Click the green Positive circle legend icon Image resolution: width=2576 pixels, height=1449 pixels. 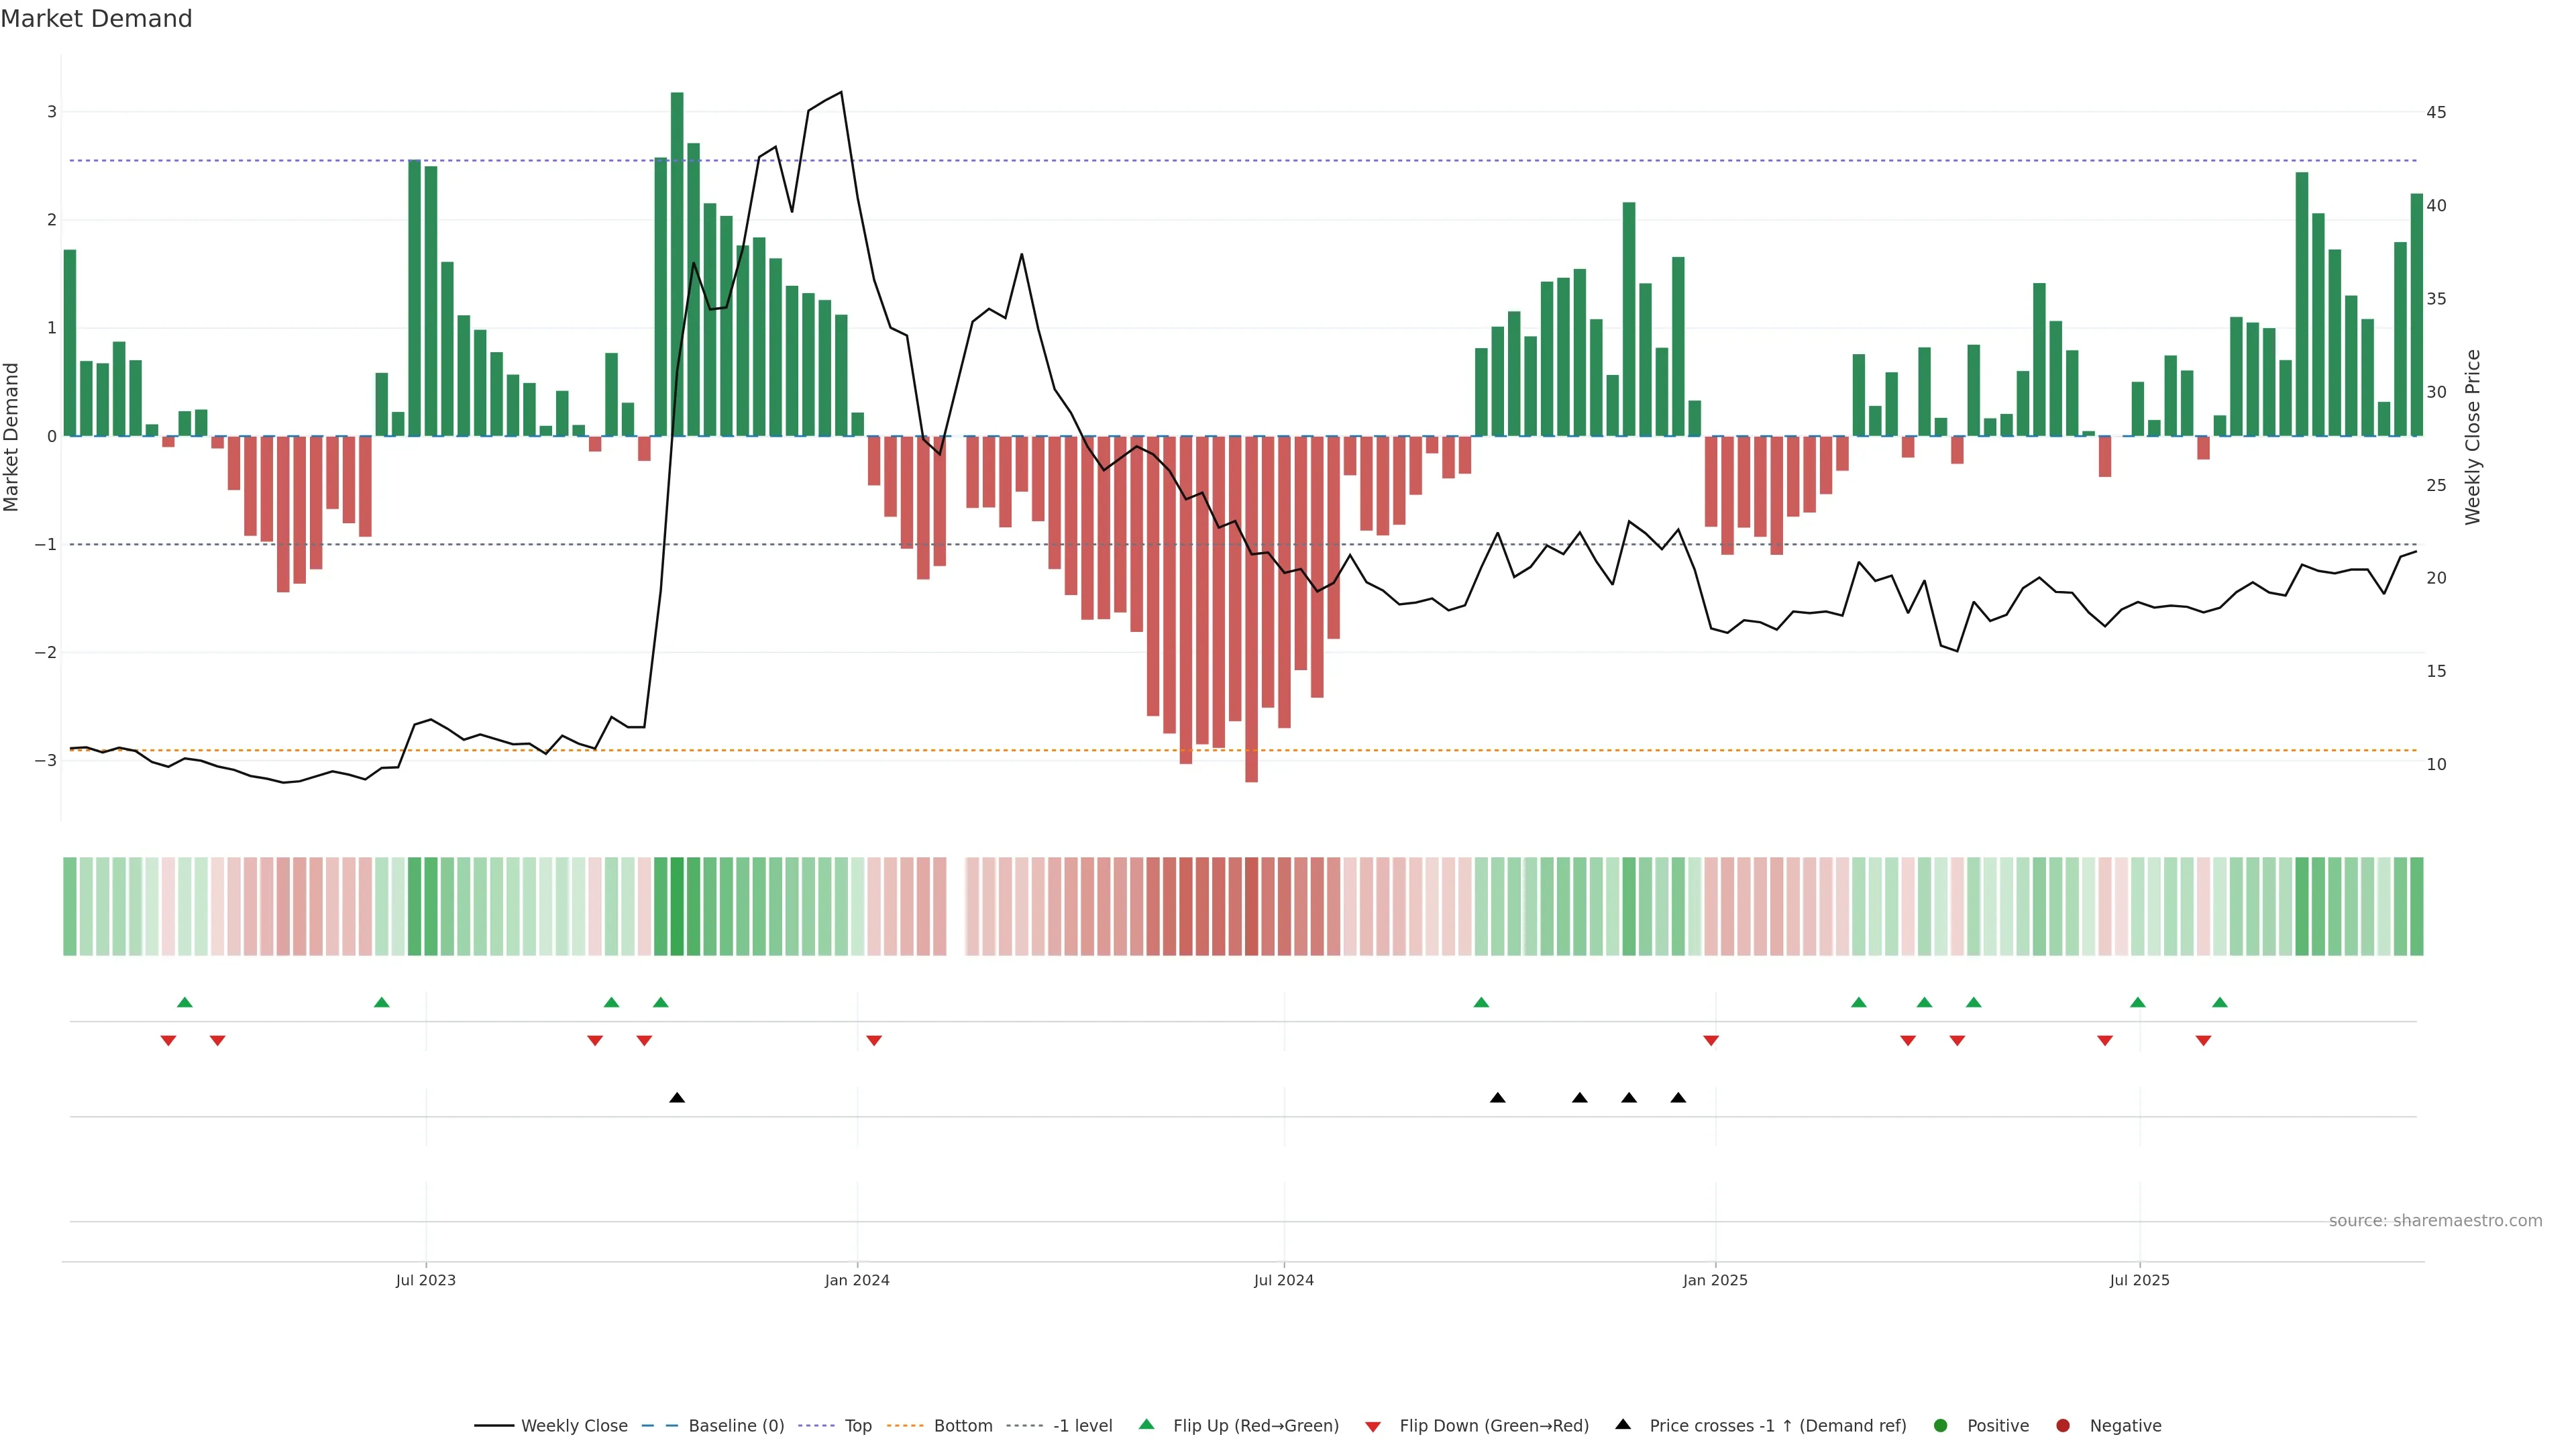coord(1940,1425)
